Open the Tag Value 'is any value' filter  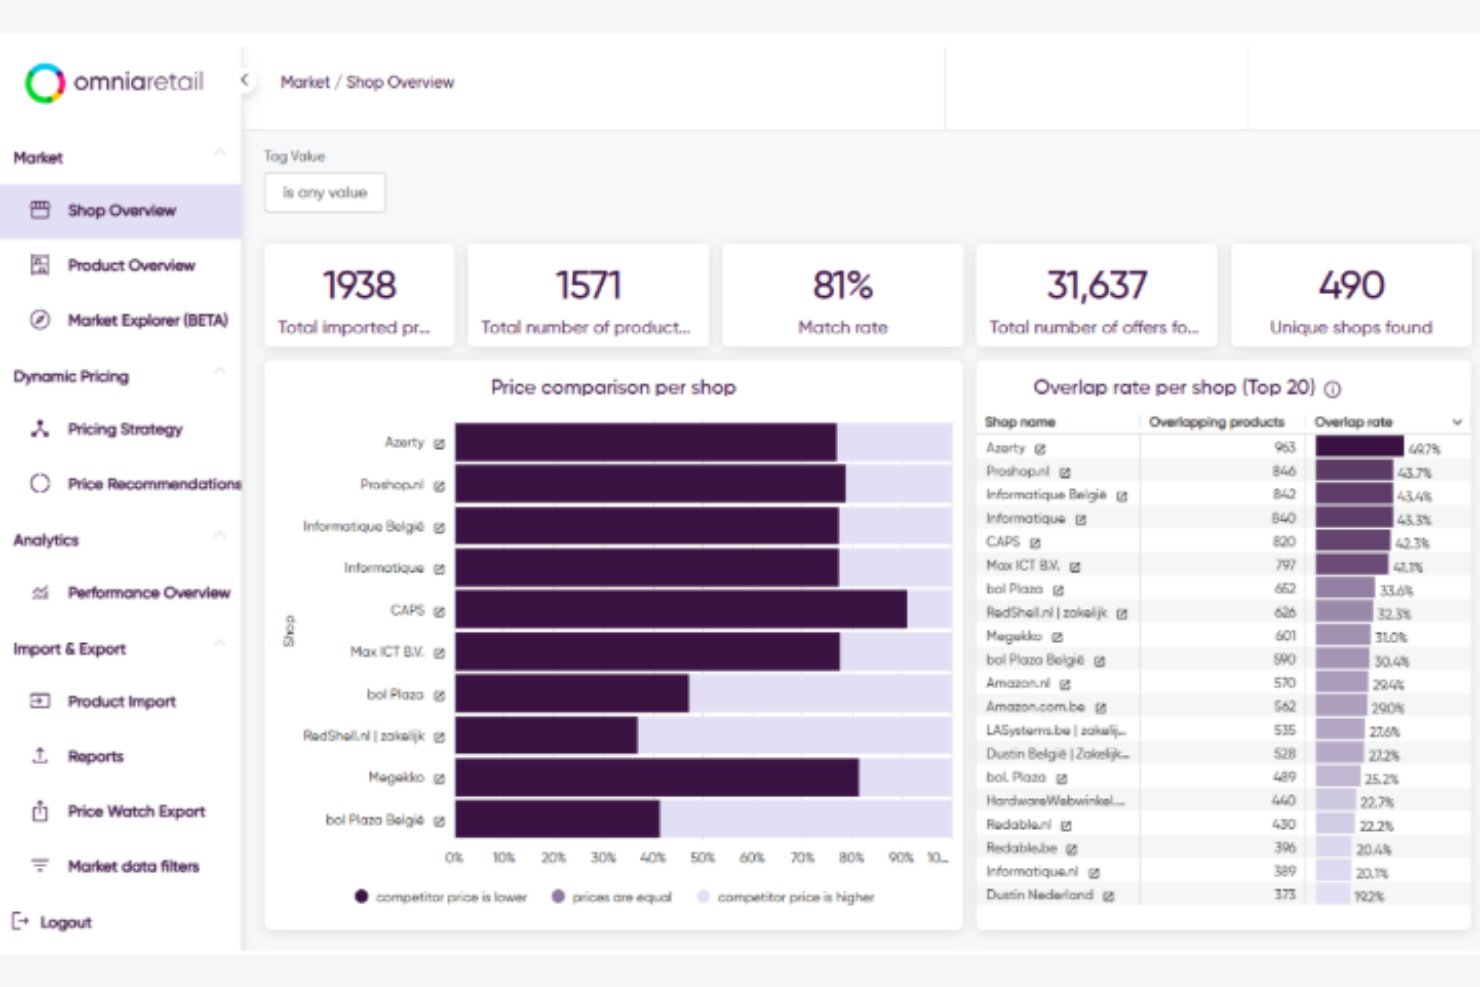pos(324,192)
